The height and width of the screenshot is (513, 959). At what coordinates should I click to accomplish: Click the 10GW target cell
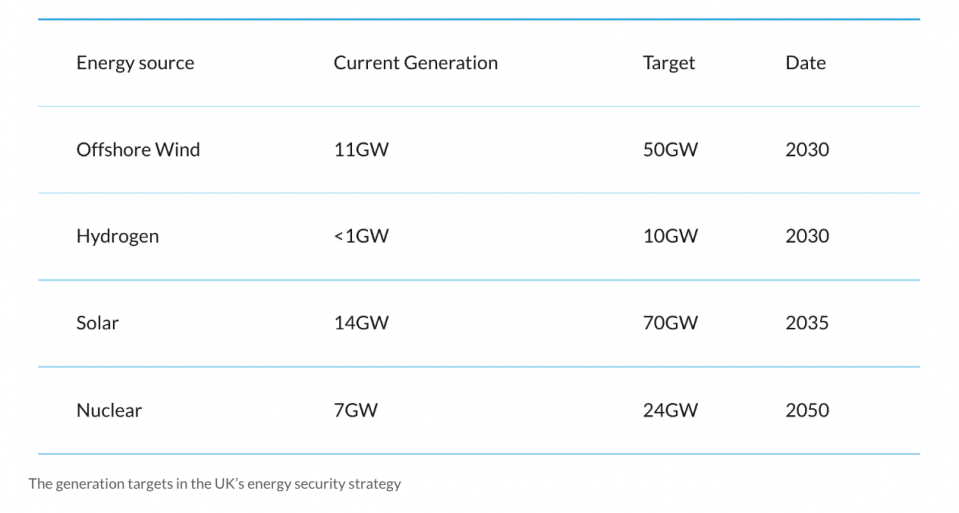coord(670,237)
